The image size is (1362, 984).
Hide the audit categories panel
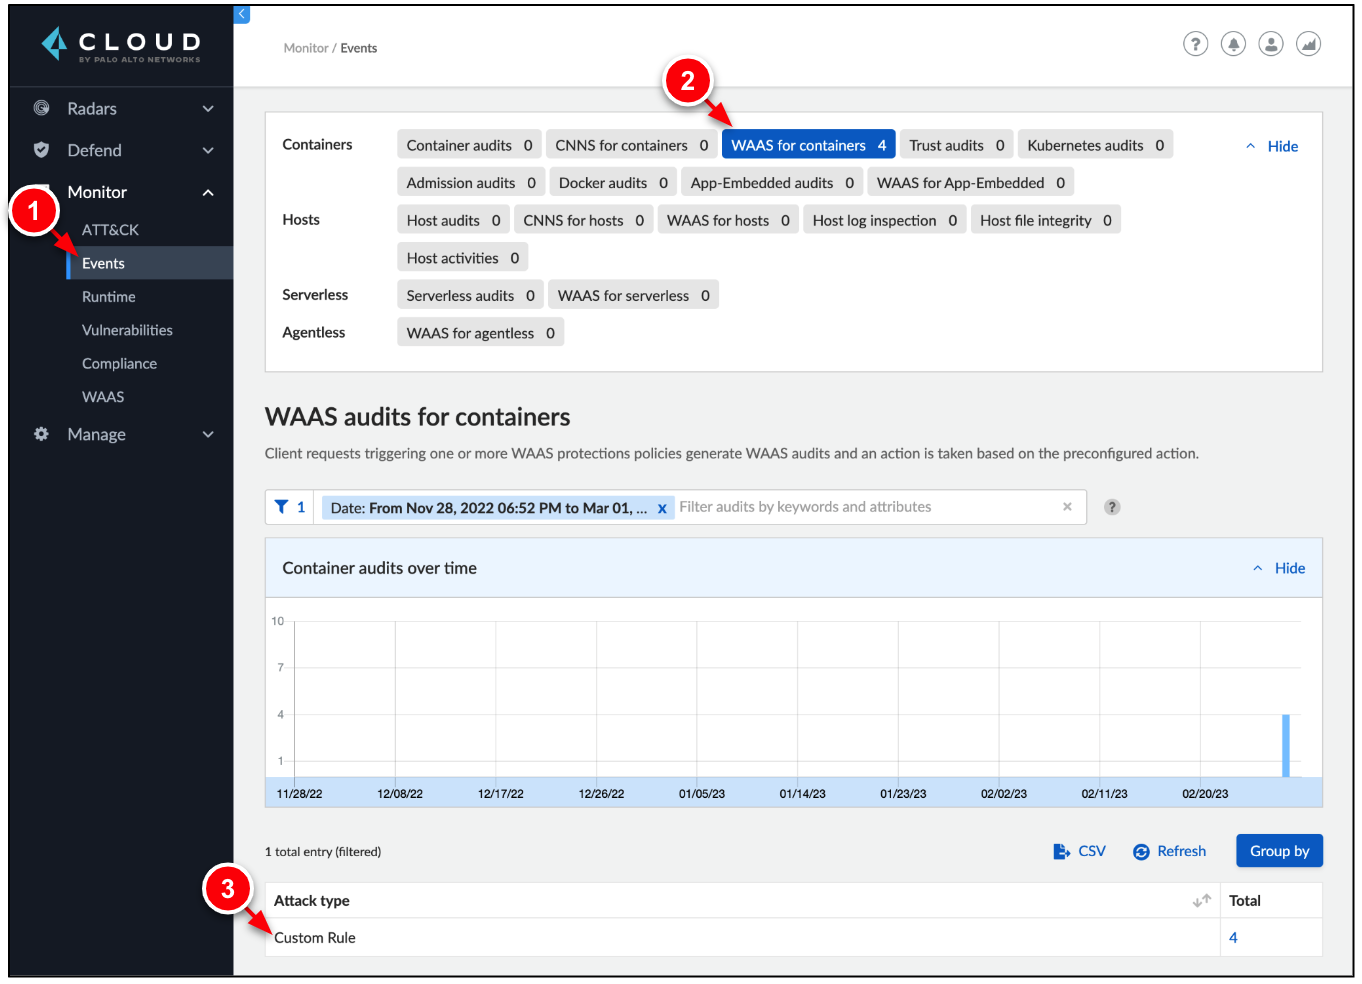1272,146
